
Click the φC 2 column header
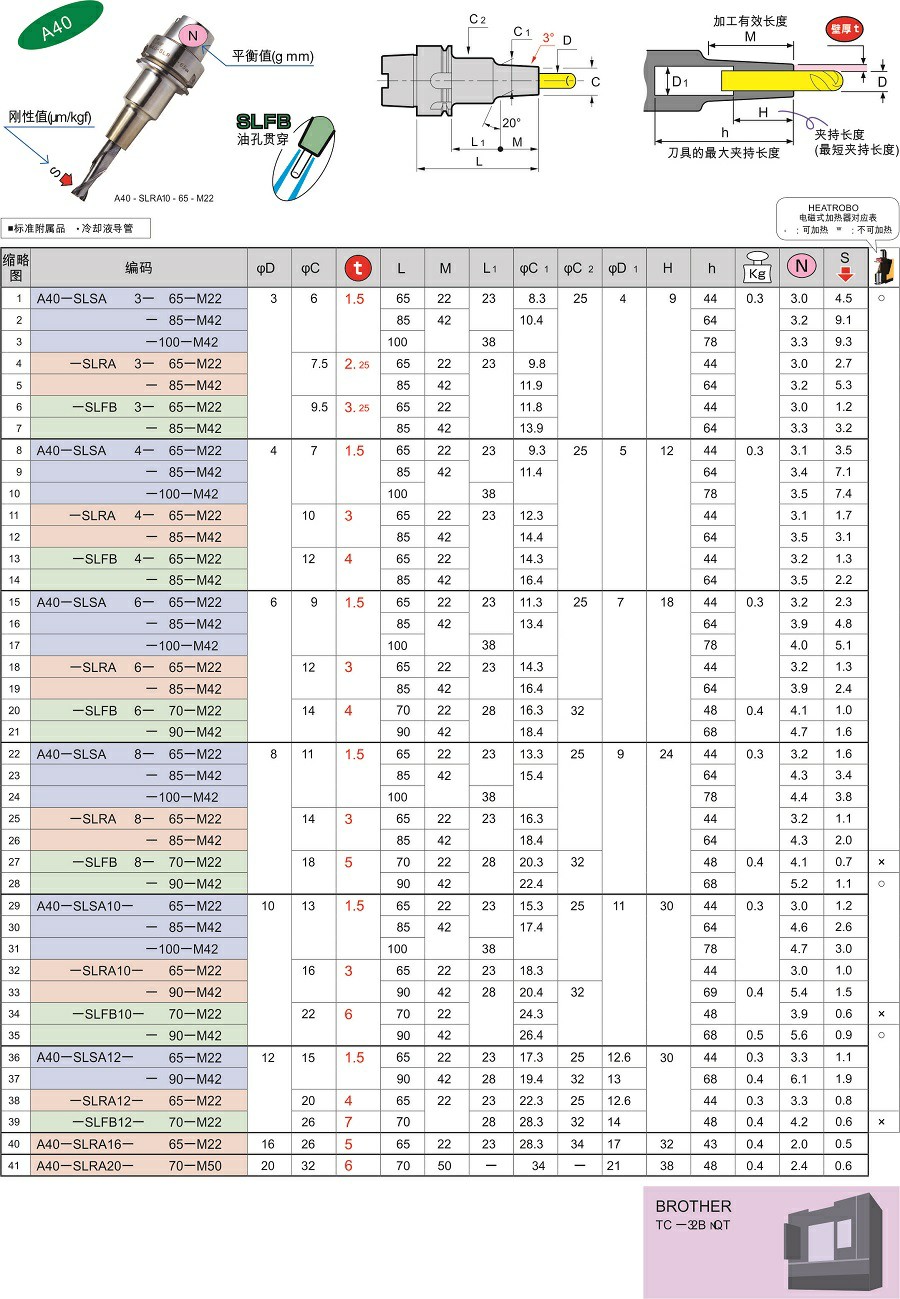(578, 268)
